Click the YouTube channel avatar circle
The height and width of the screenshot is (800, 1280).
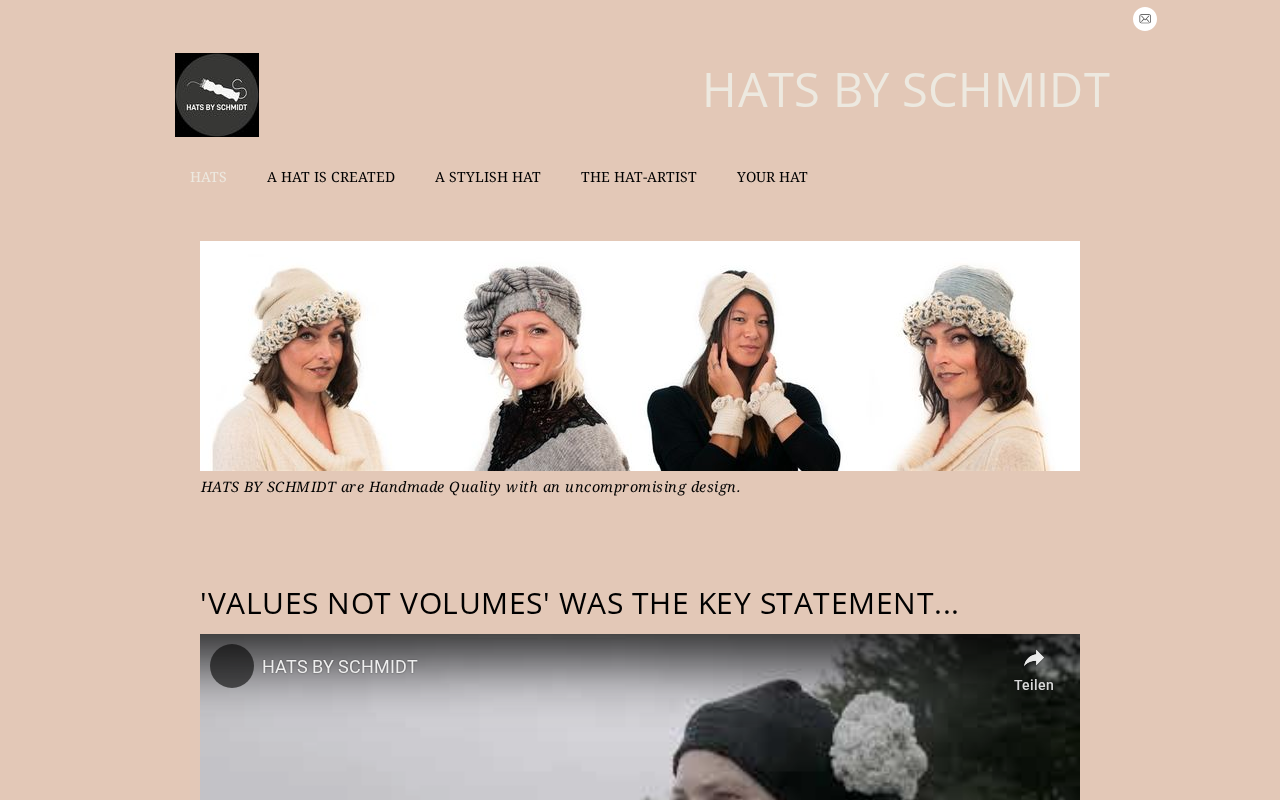pos(232,666)
